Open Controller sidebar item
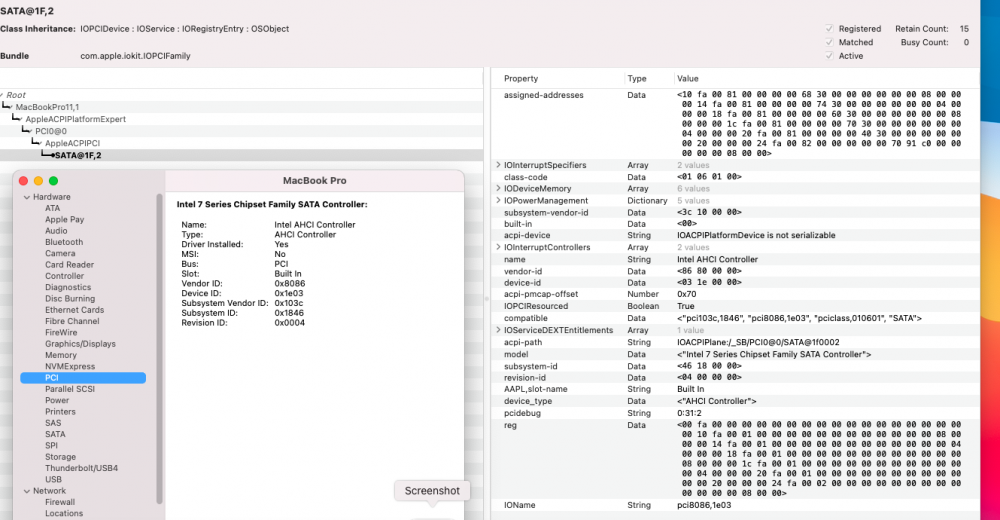This screenshot has height=520, width=1000. point(64,276)
